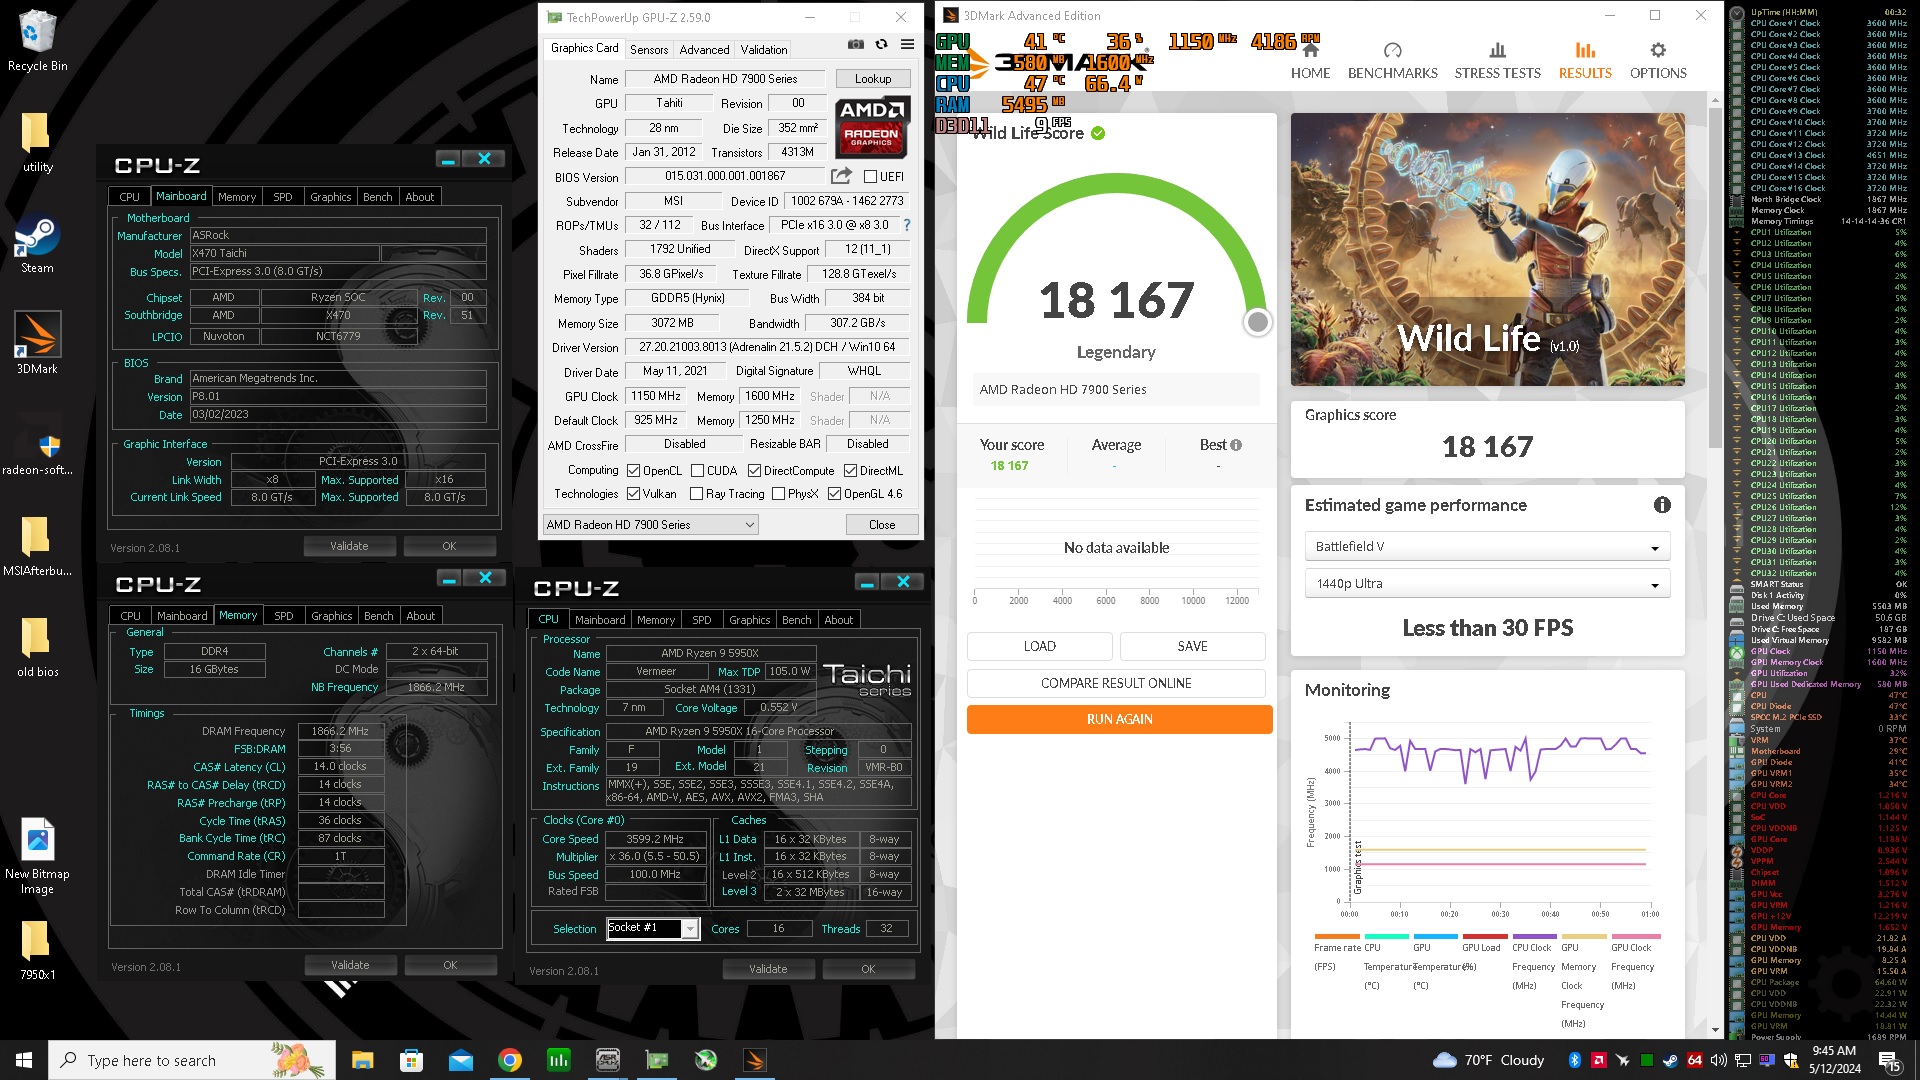Click the grey score gauge indicator knob

point(1258,322)
